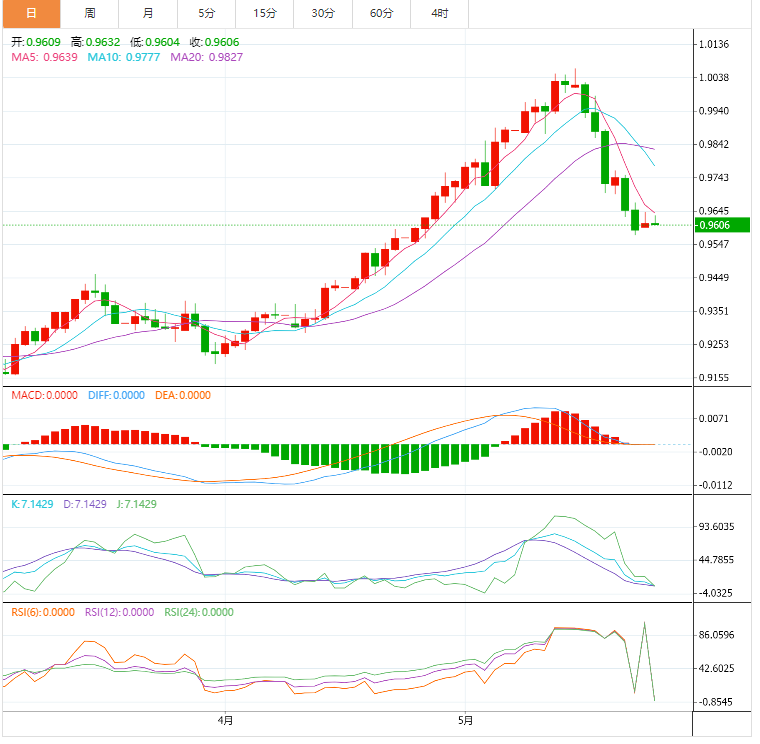The width and height of the screenshot is (760, 744).
Task: Click the -4.0325 KDJ axis label
Action: tap(715, 593)
